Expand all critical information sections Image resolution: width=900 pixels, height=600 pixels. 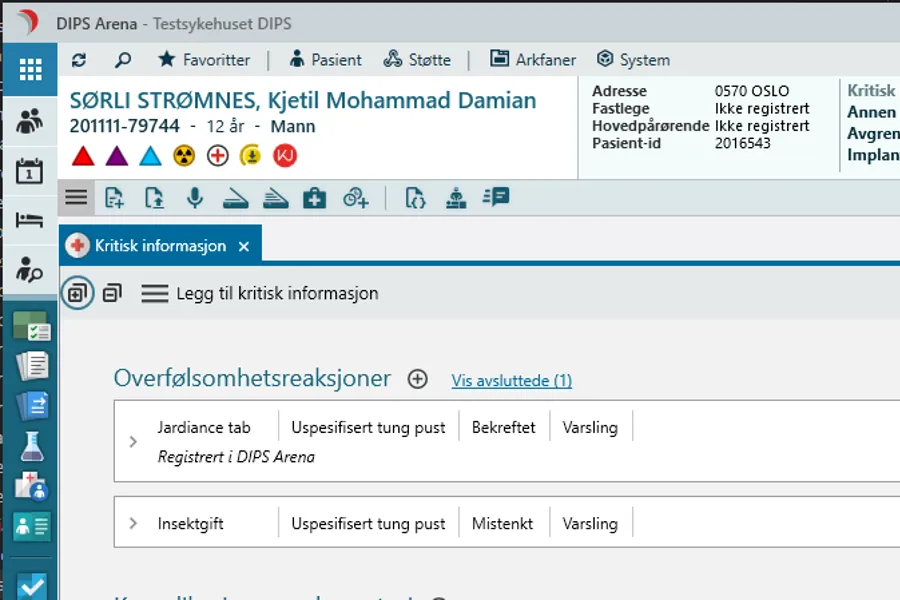click(x=78, y=294)
